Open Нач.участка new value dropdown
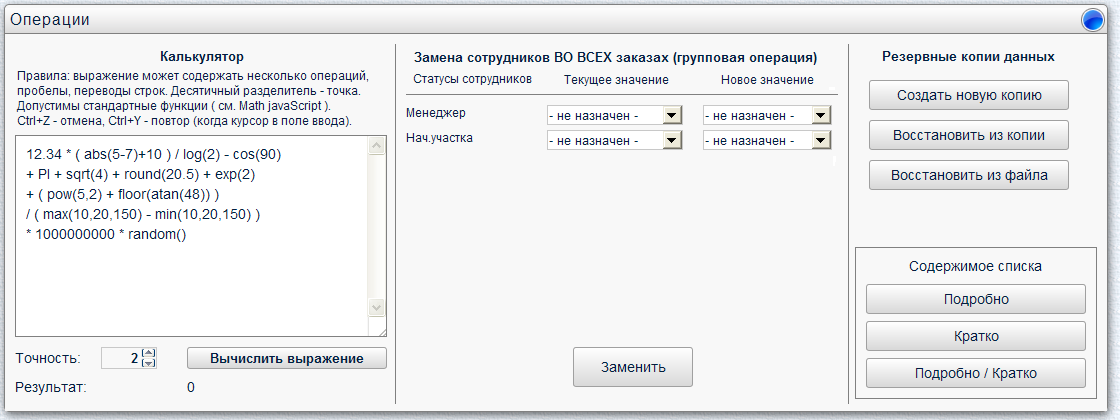1120x420 pixels. point(767,141)
